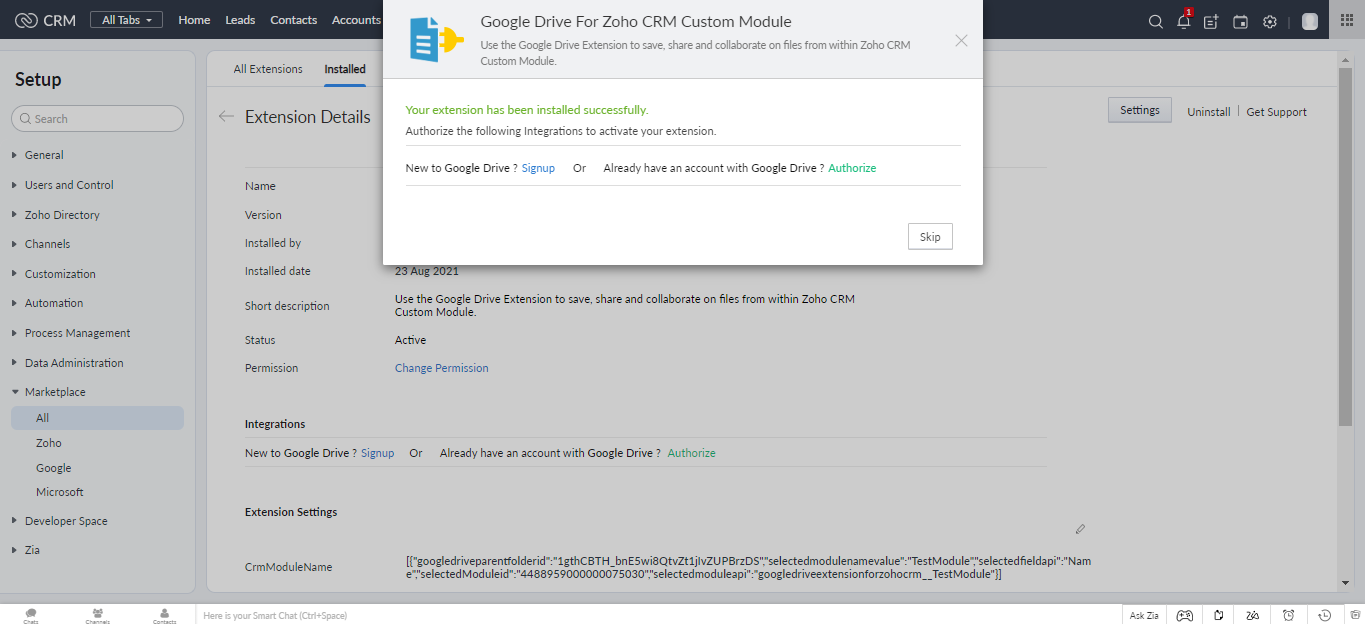Close the Google Drive extension dialog

tap(961, 40)
